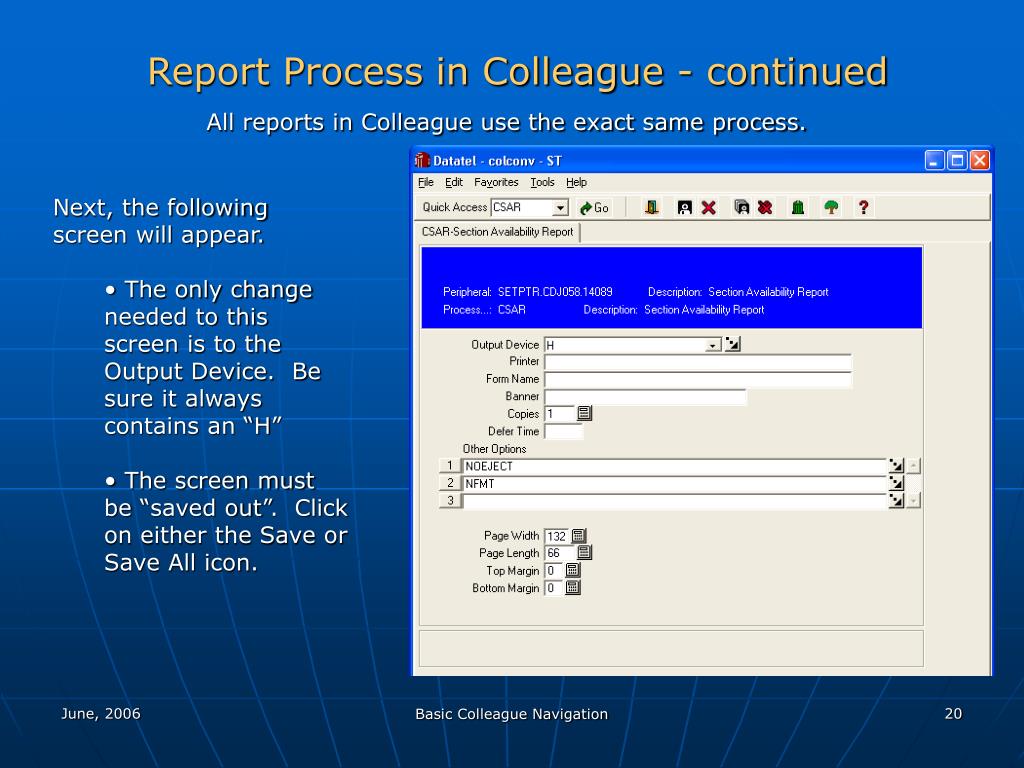Click into the Form Name field
The image size is (1024, 768).
tap(698, 380)
